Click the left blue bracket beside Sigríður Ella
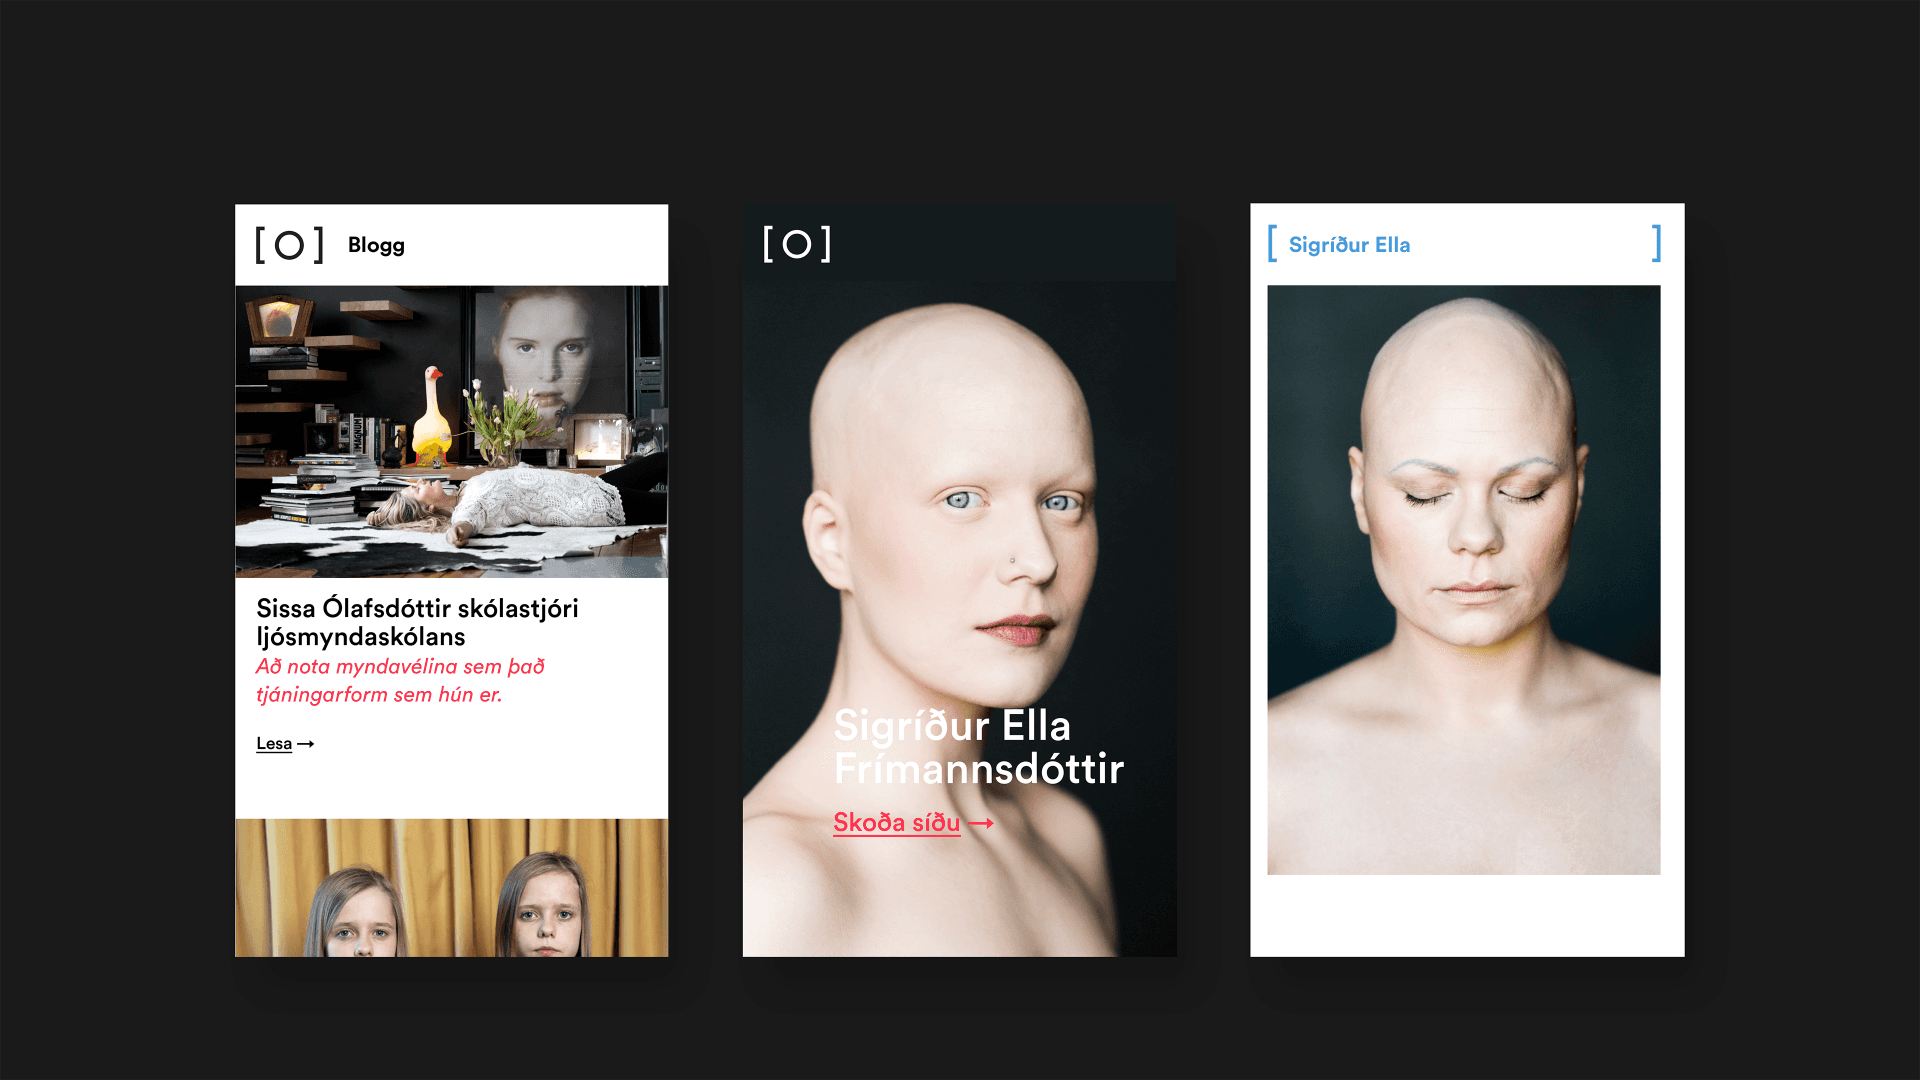 click(1272, 244)
